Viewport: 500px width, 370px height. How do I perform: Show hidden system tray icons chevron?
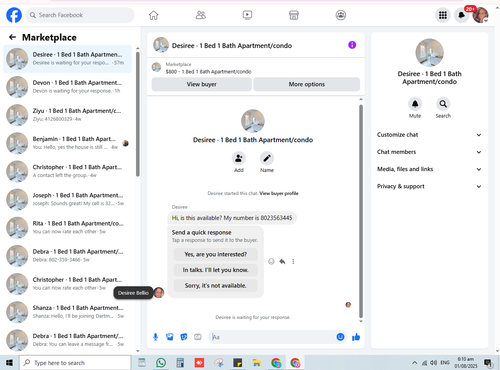414,363
